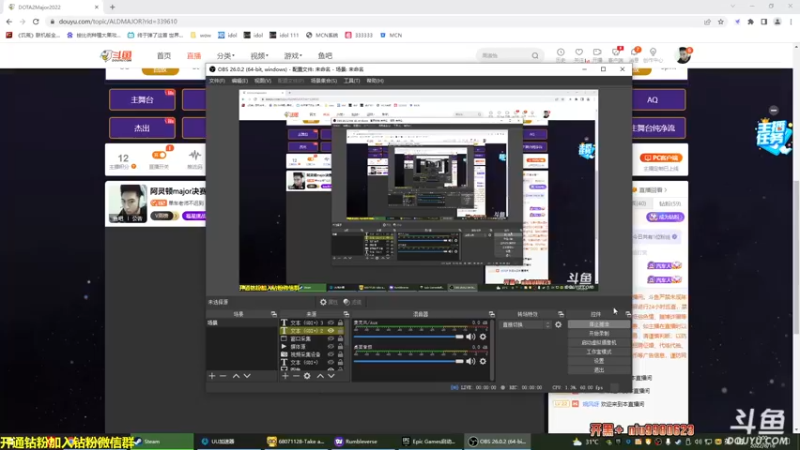The image size is (800, 450).
Task: Open OBS 工具 Tools menu
Action: [x=352, y=81]
